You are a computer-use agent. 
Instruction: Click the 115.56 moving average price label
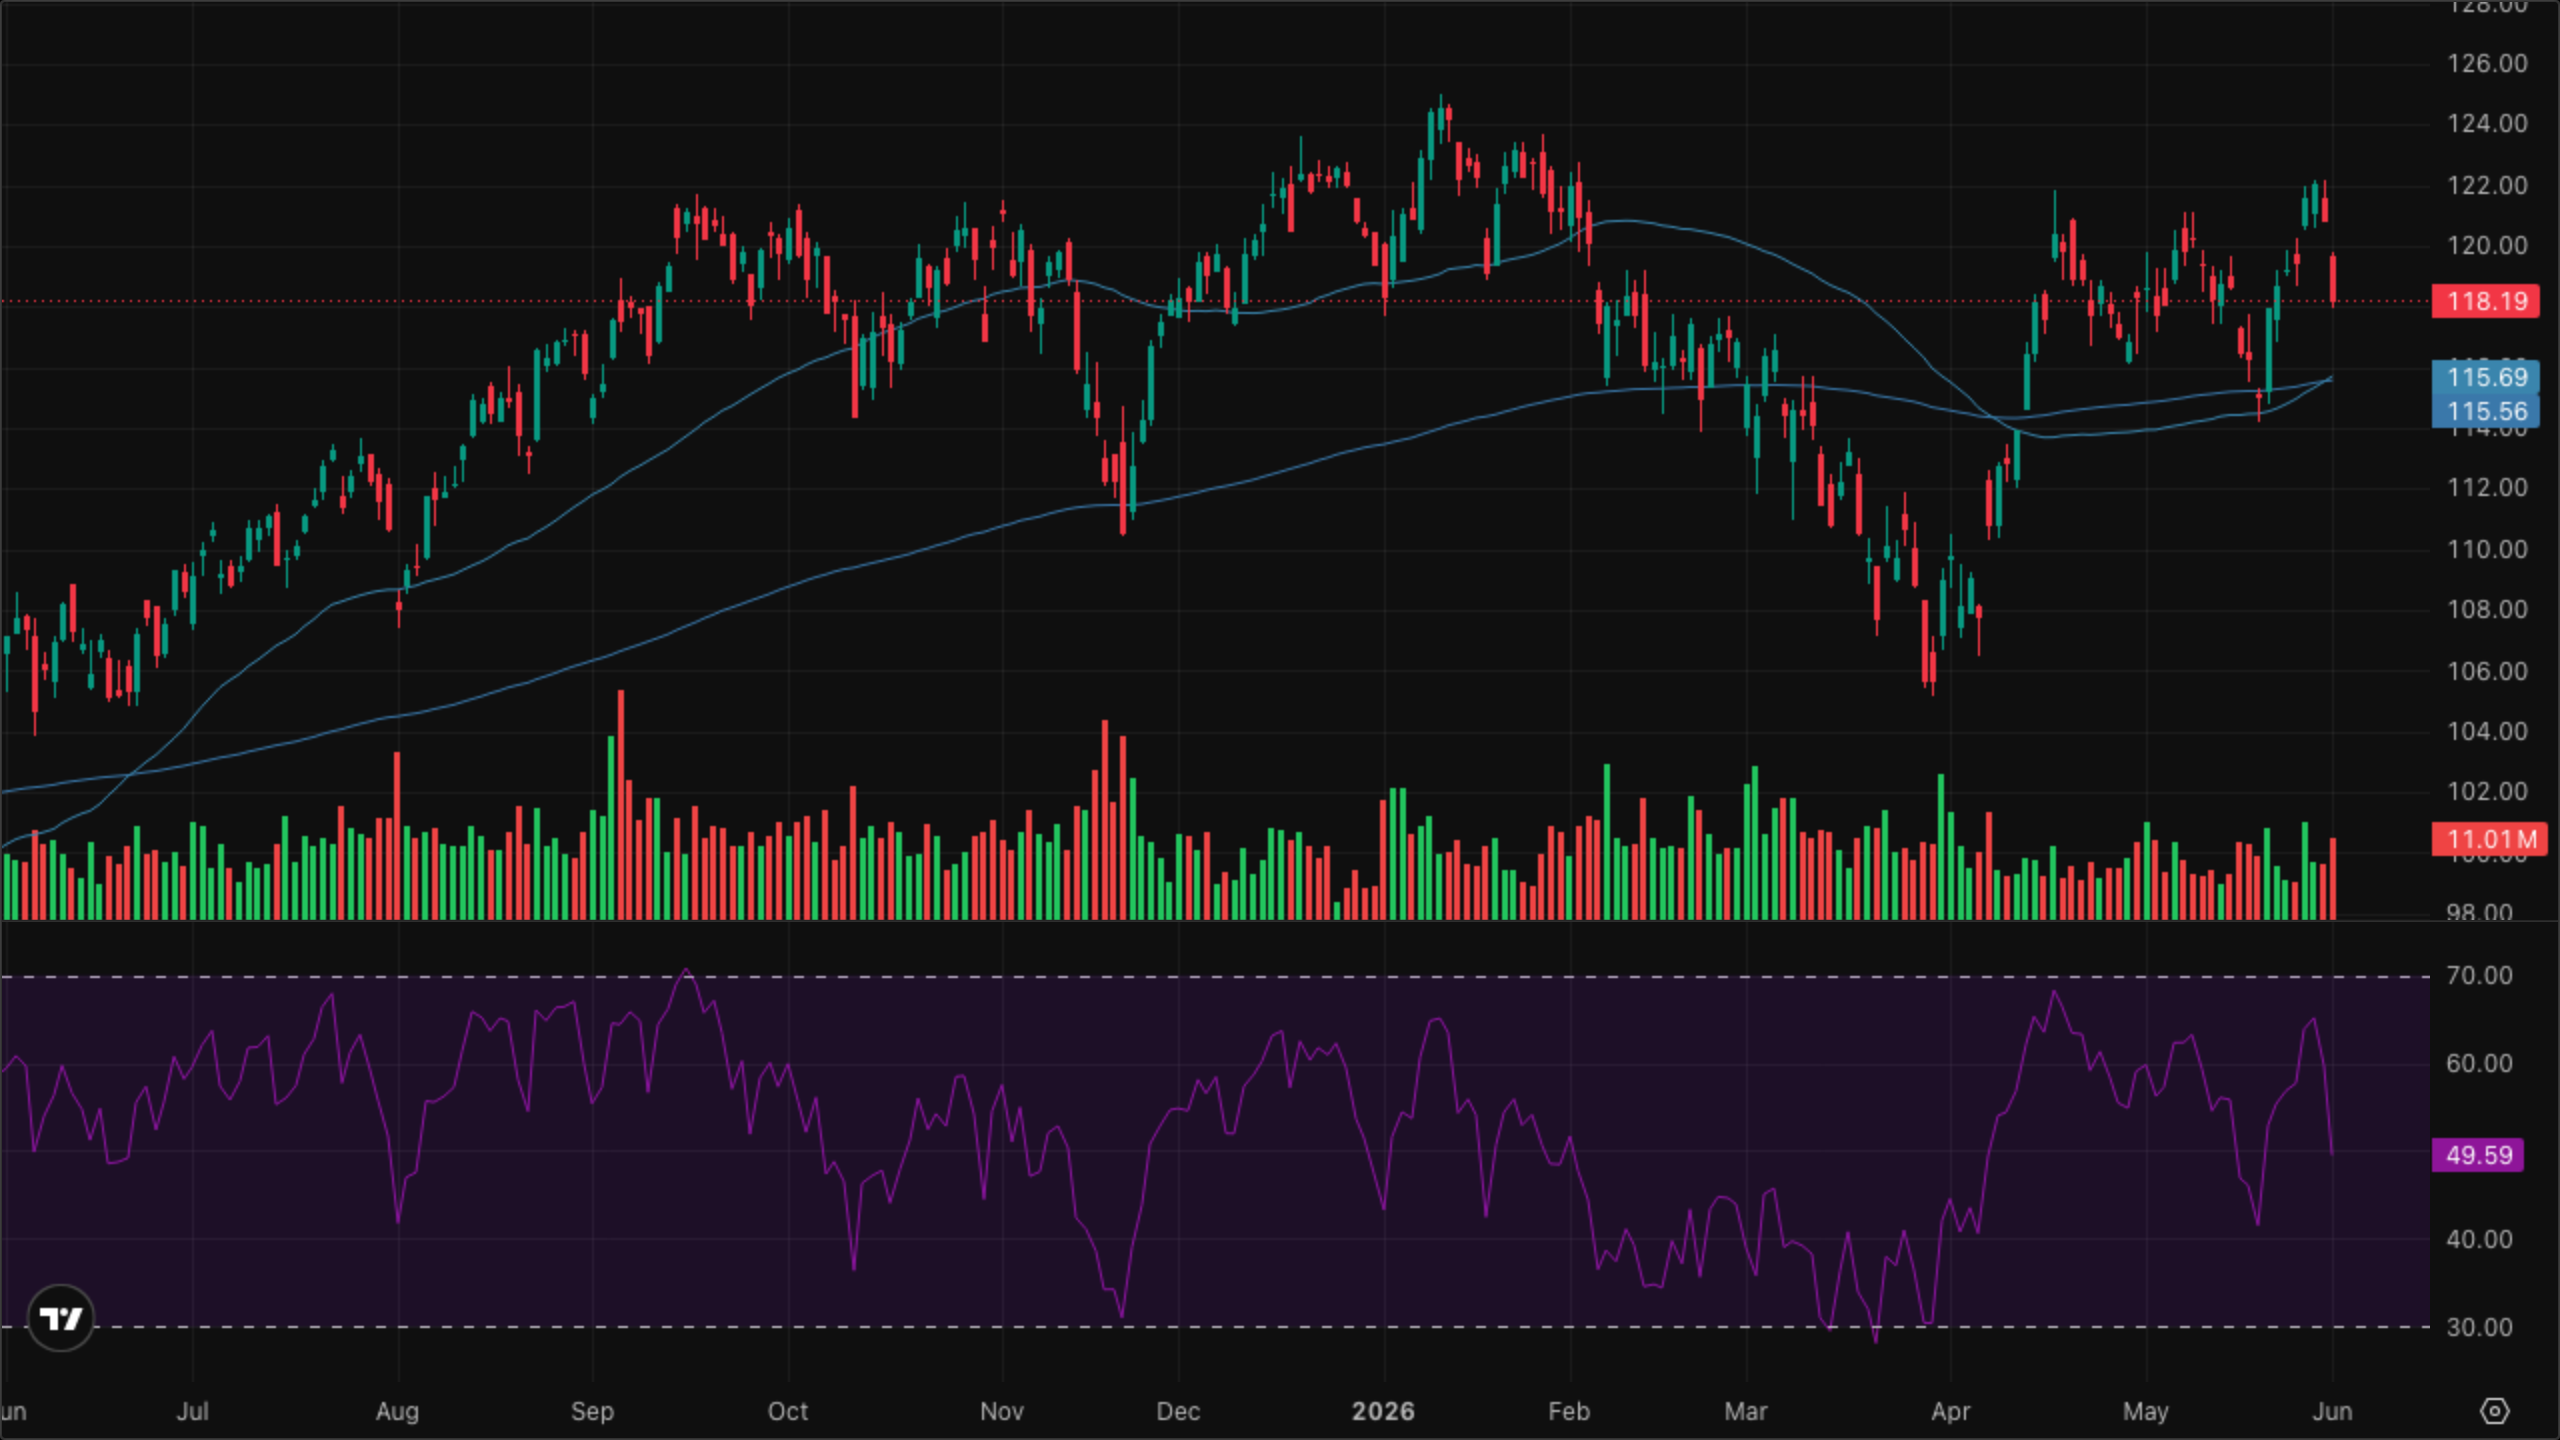(x=2485, y=411)
